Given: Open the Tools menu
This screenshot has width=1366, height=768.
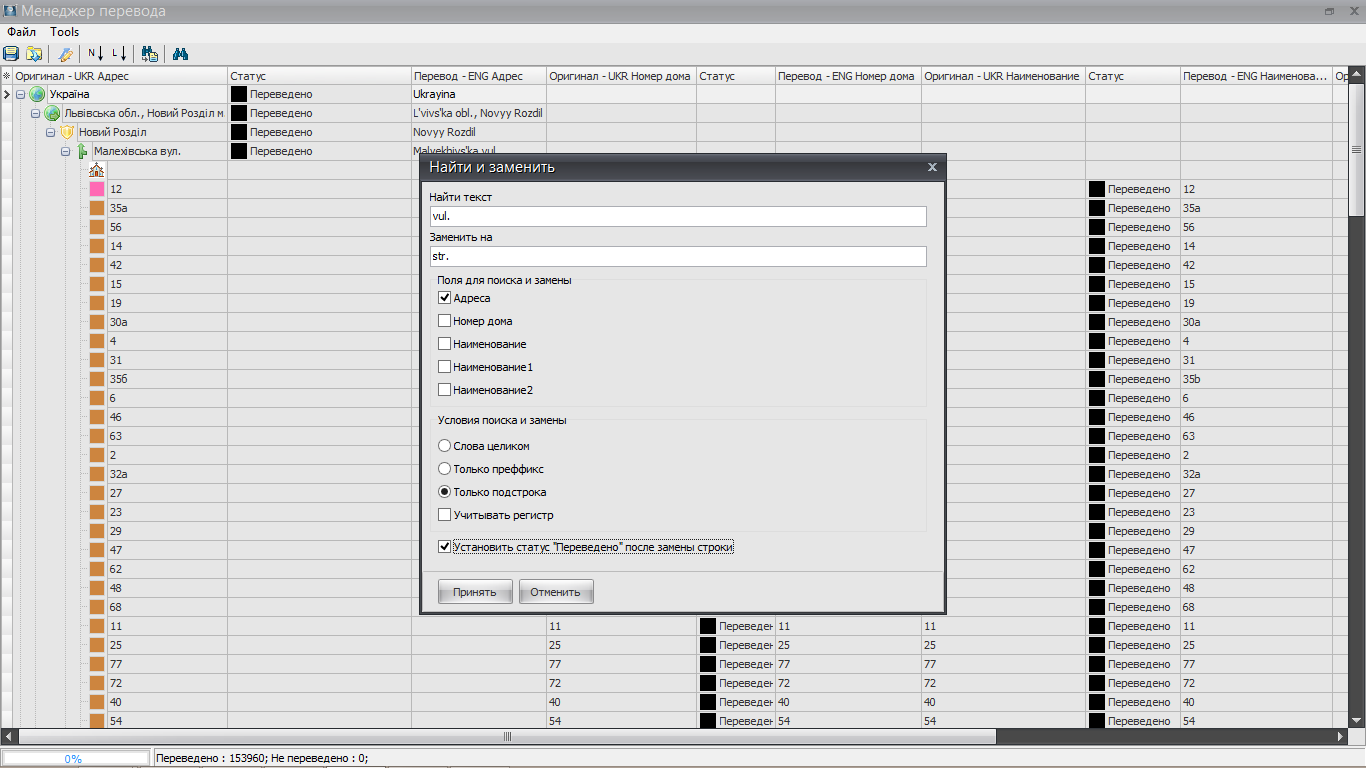Looking at the screenshot, I should pos(65,32).
